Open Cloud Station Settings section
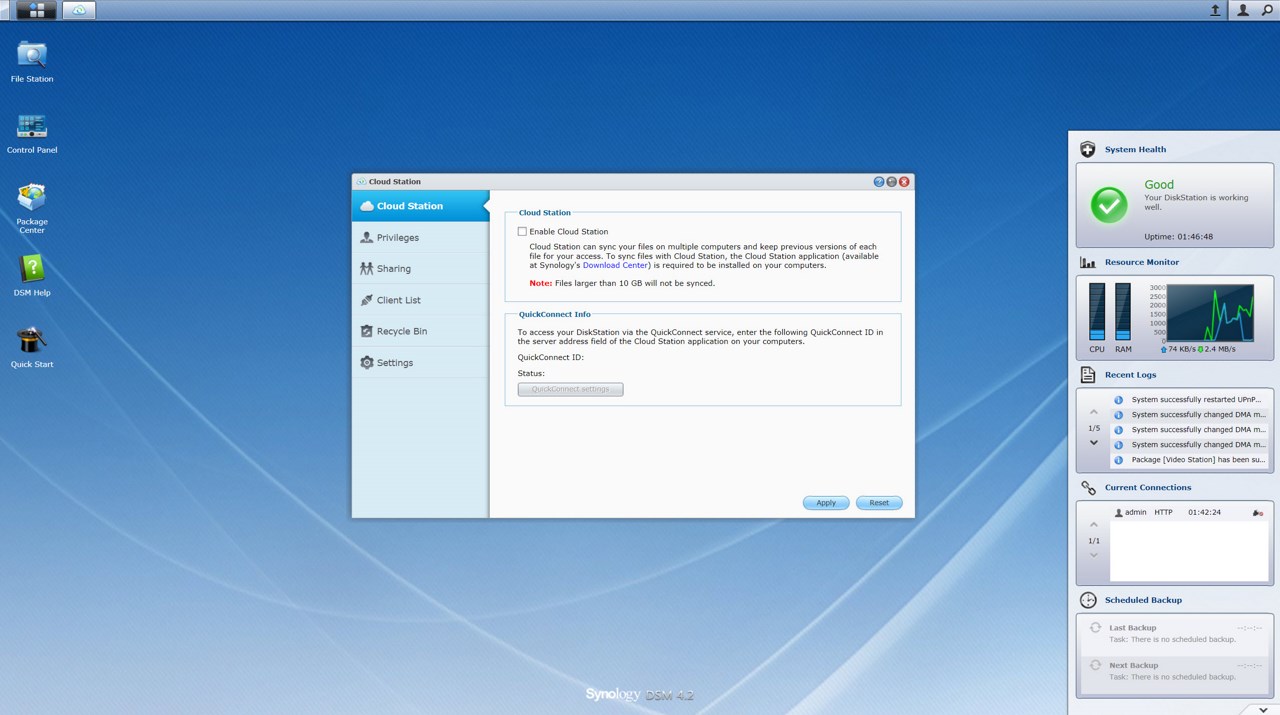 (420, 363)
